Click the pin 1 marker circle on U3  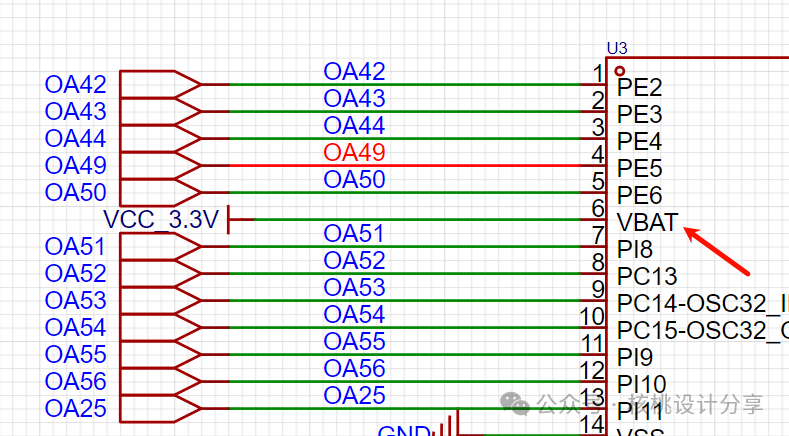pos(620,72)
